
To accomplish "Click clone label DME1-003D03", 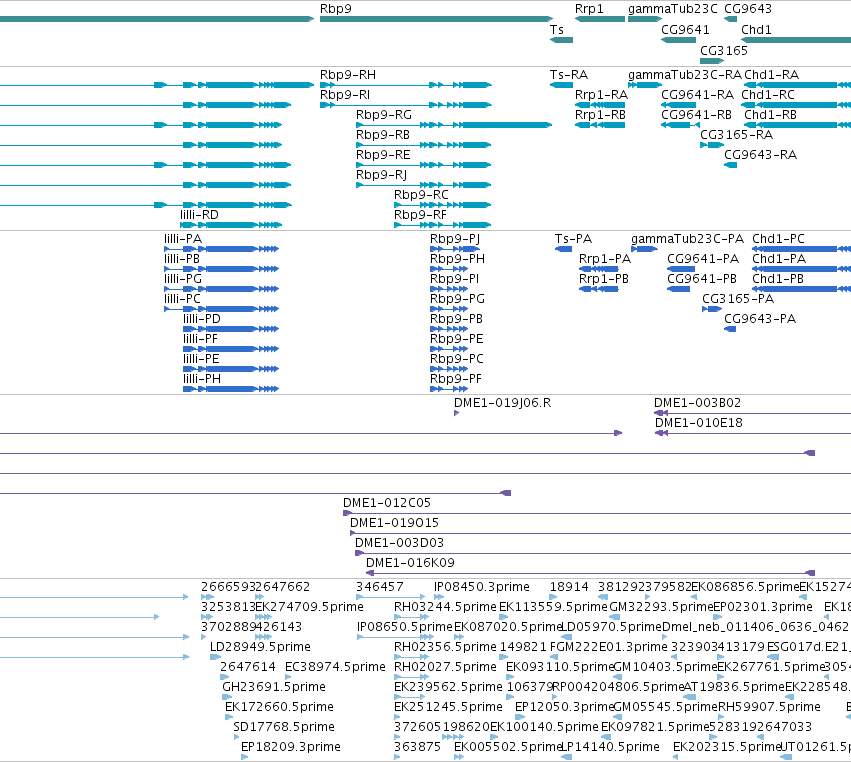I will 399,543.
